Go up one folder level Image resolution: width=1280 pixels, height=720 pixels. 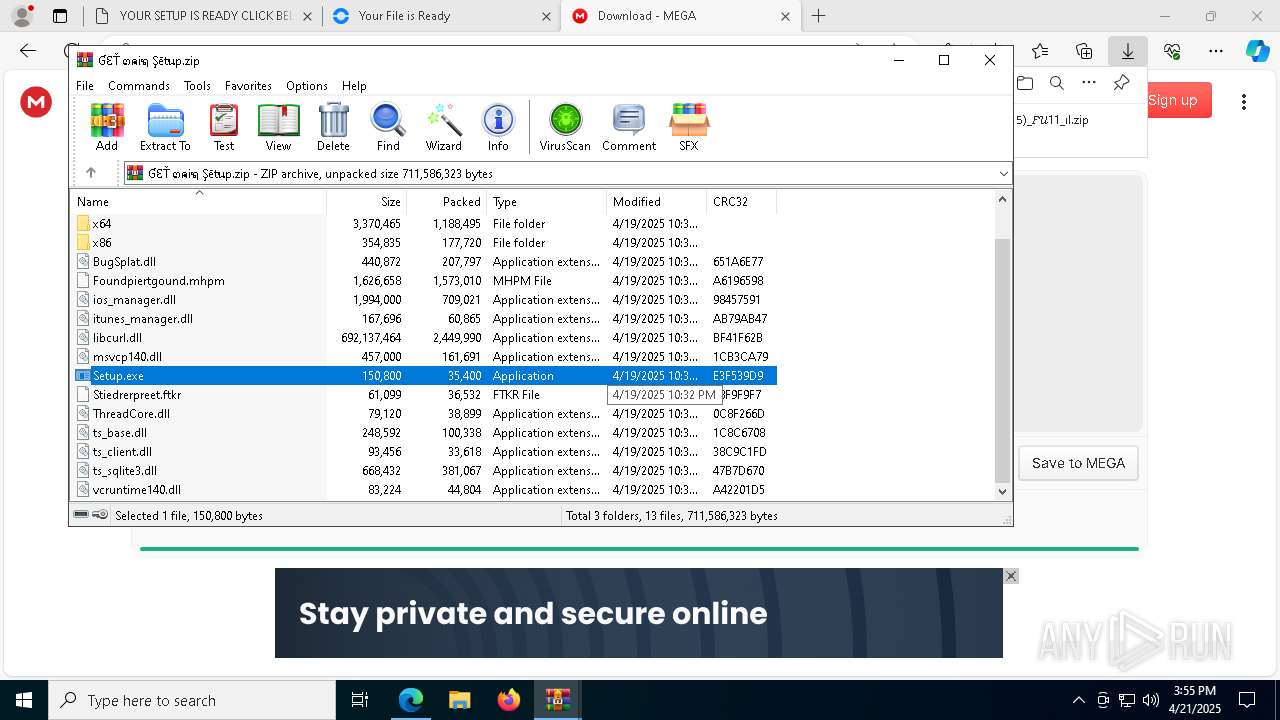91,173
